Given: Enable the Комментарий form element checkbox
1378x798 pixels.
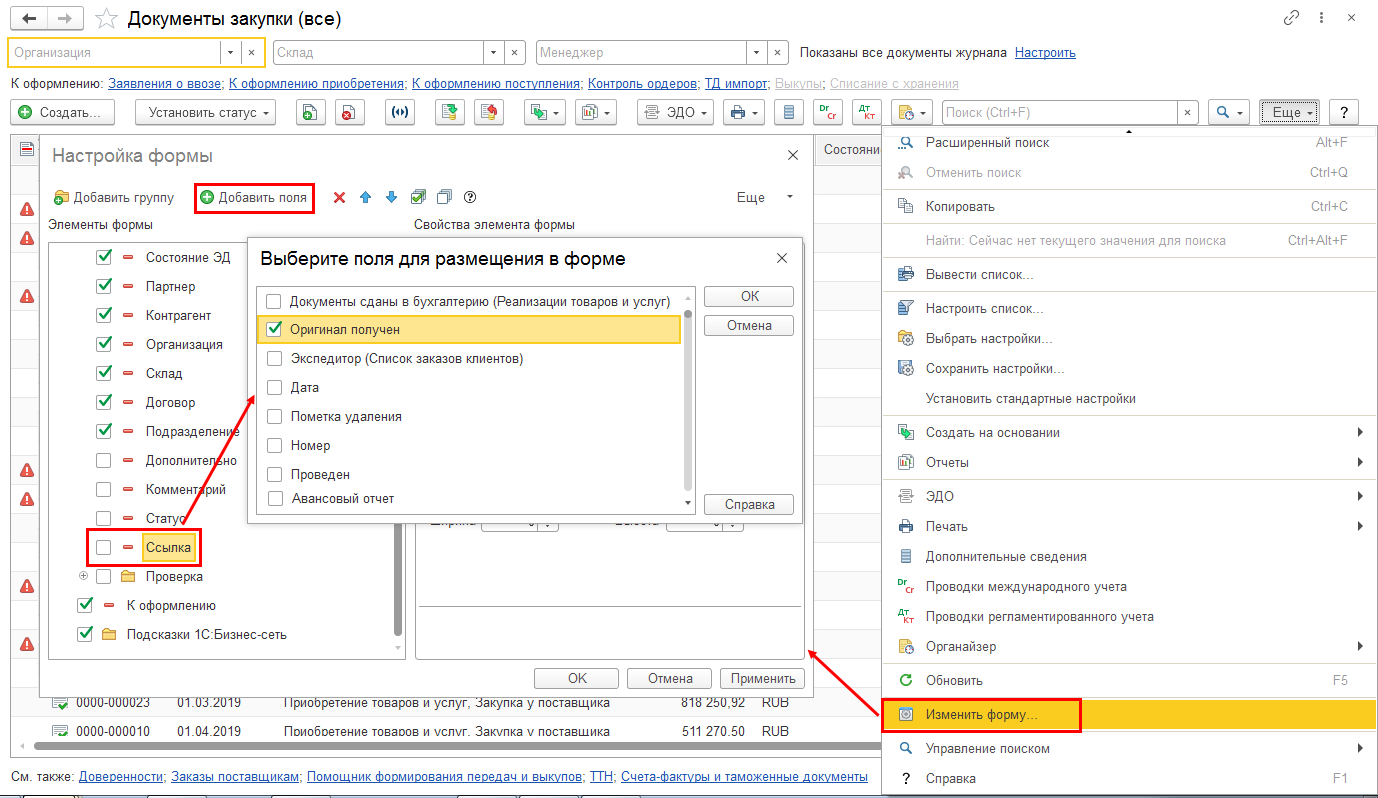Looking at the screenshot, I should (104, 489).
